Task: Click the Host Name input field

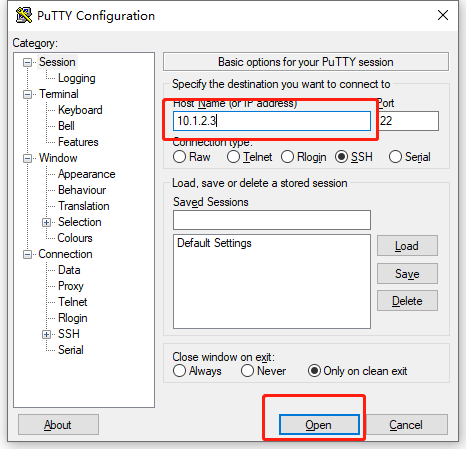Action: [272, 121]
